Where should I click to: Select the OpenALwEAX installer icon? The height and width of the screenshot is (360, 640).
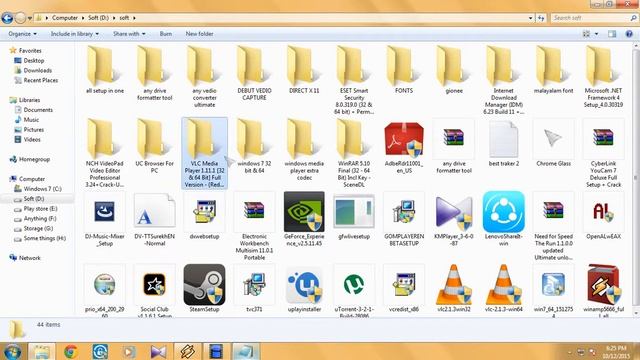click(x=603, y=212)
